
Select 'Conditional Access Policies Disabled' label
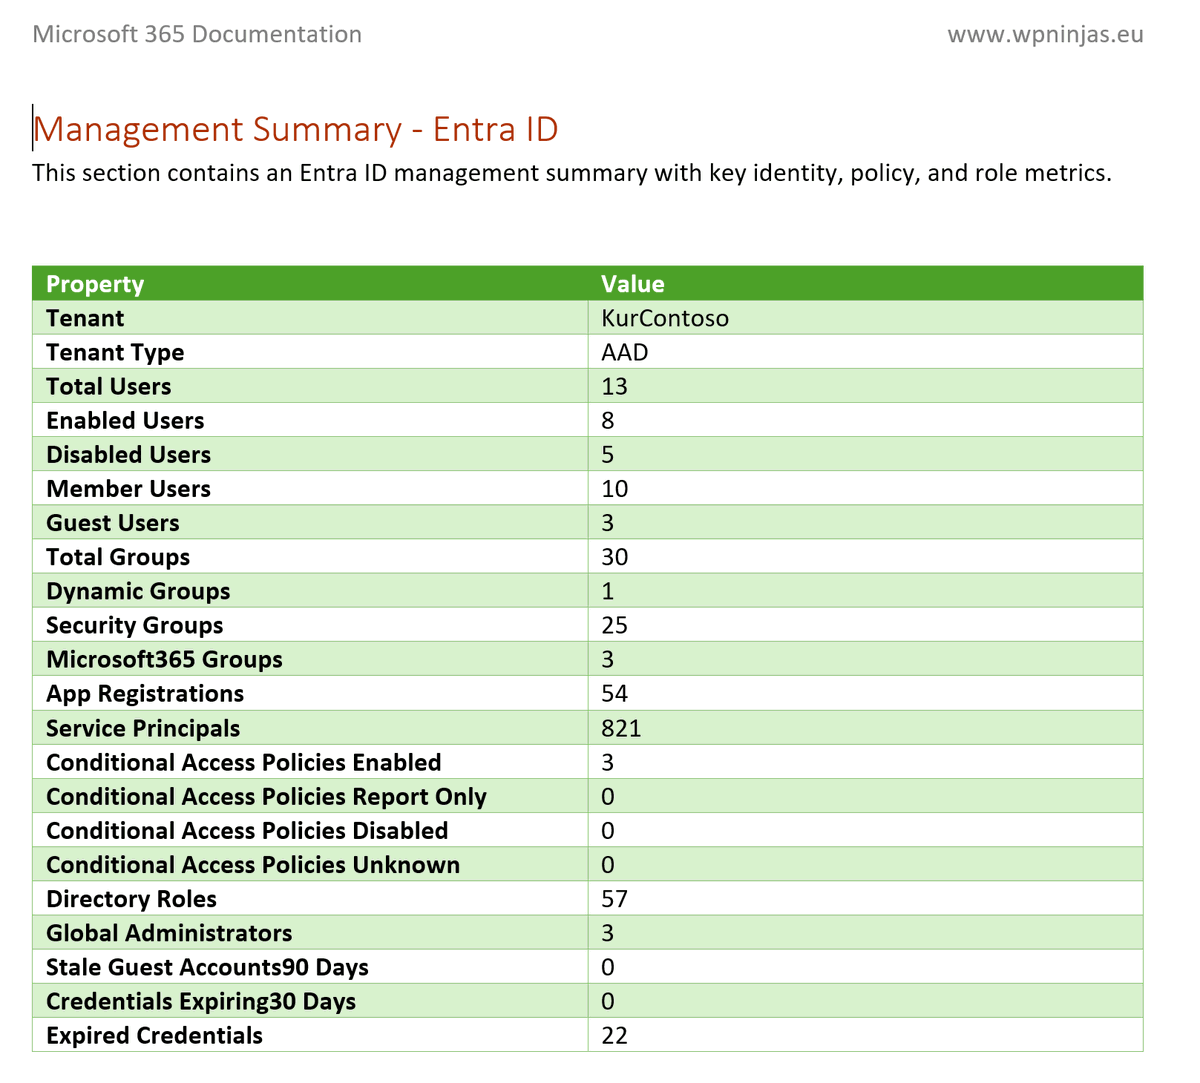(247, 830)
